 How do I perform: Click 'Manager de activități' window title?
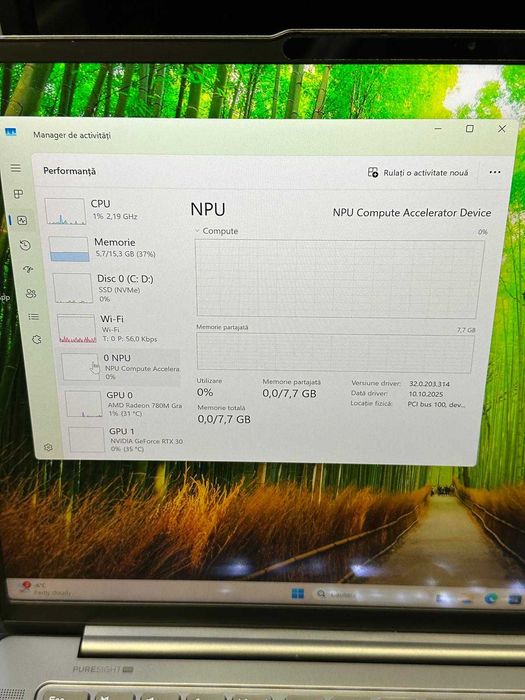pos(72,135)
